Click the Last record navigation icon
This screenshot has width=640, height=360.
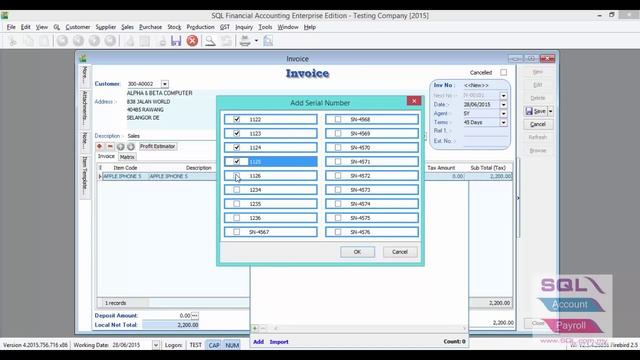[x=110, y=41]
